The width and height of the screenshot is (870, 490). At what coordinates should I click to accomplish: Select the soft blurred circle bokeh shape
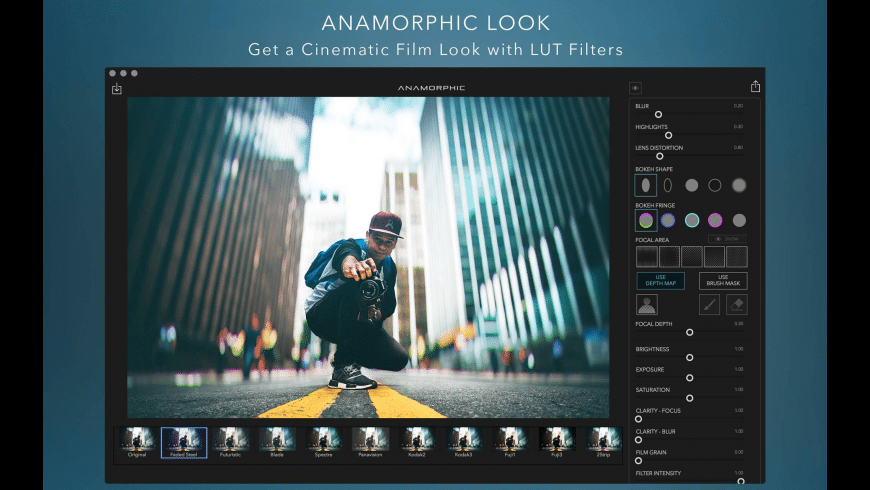(739, 185)
